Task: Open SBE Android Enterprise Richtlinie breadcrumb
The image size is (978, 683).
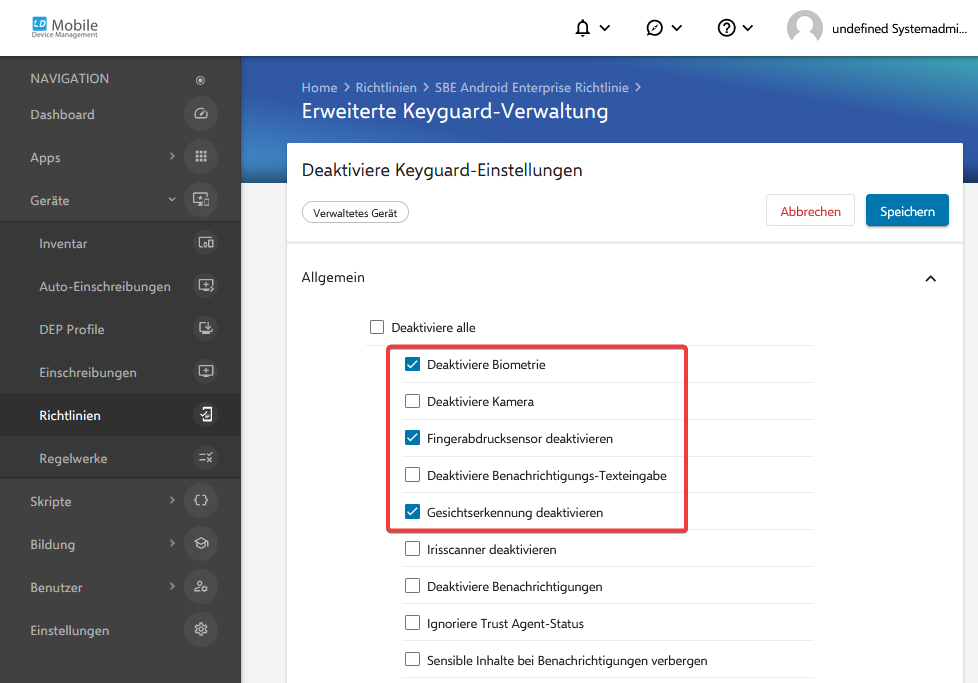Action: point(531,88)
